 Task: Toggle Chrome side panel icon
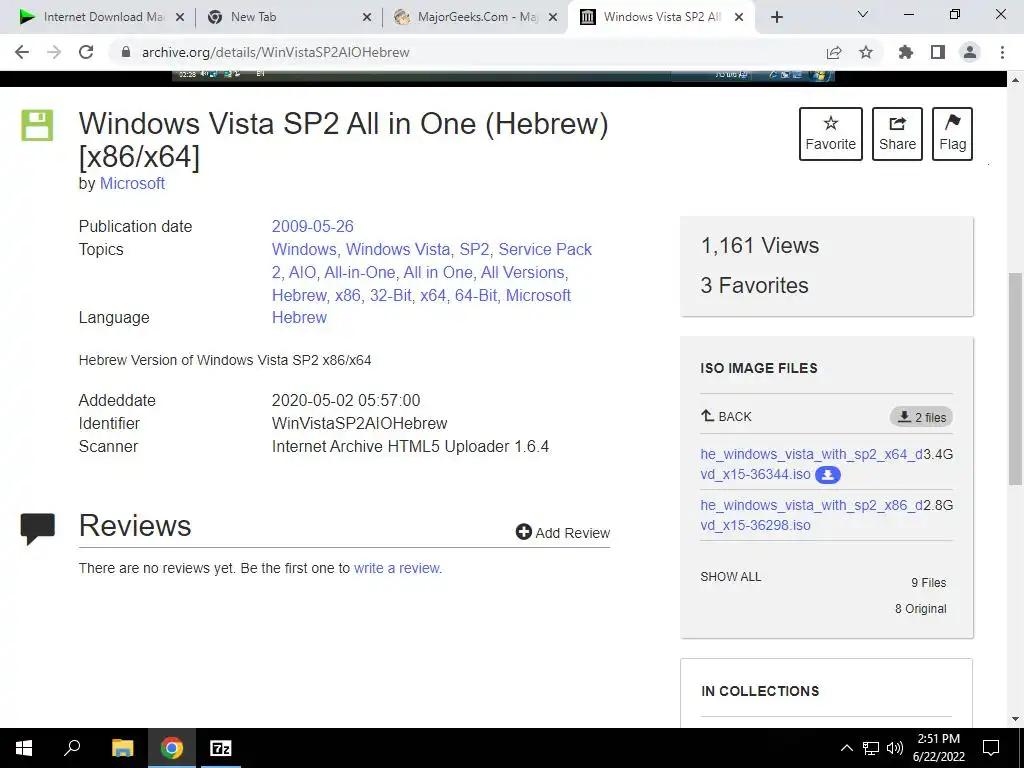(938, 52)
